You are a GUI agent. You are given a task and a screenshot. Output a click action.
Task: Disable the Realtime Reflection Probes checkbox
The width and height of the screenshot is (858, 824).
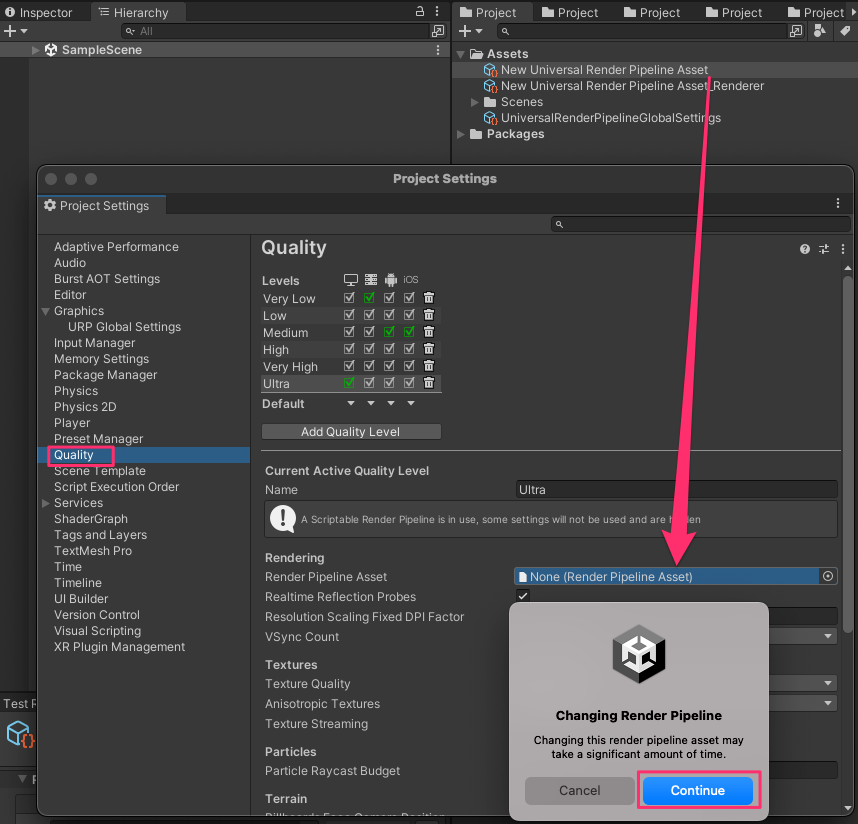(522, 594)
